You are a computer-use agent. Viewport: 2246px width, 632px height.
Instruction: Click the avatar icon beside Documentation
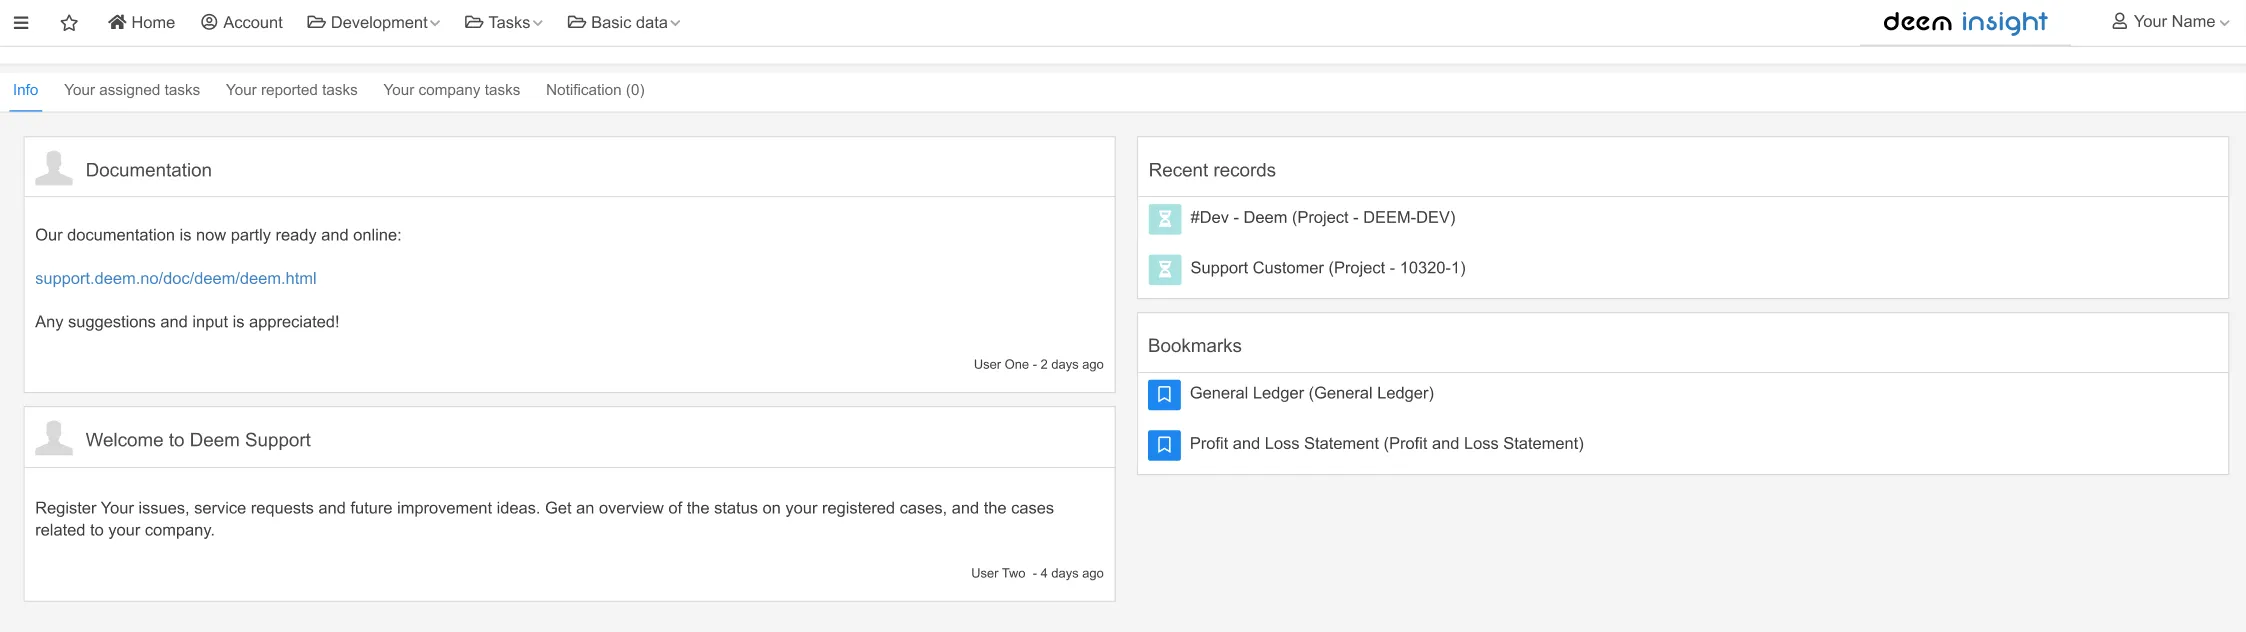pyautogui.click(x=54, y=169)
